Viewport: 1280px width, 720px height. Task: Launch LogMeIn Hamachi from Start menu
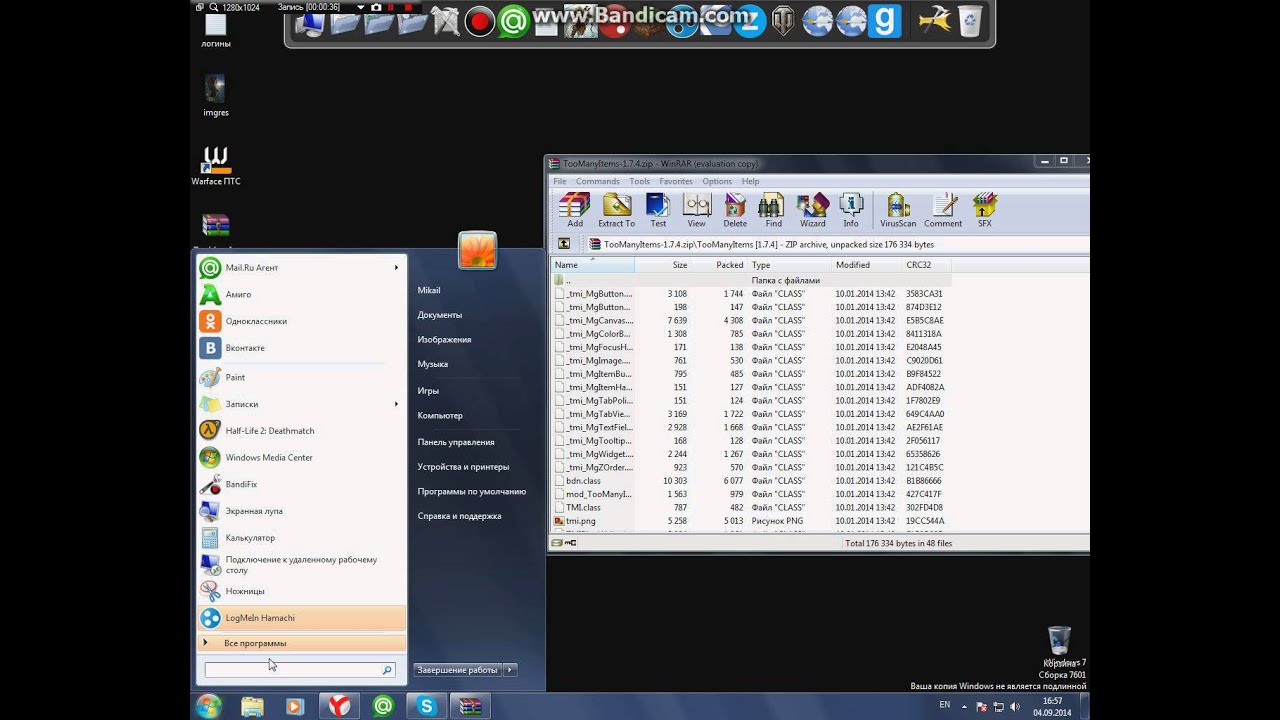300,618
